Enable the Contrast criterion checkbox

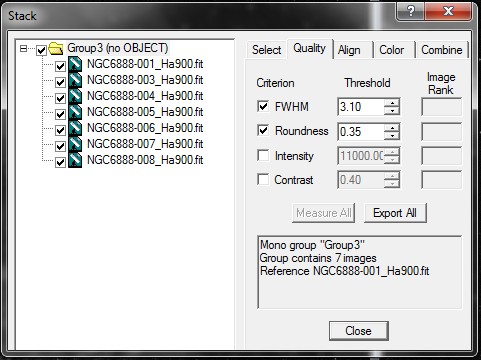pos(263,180)
